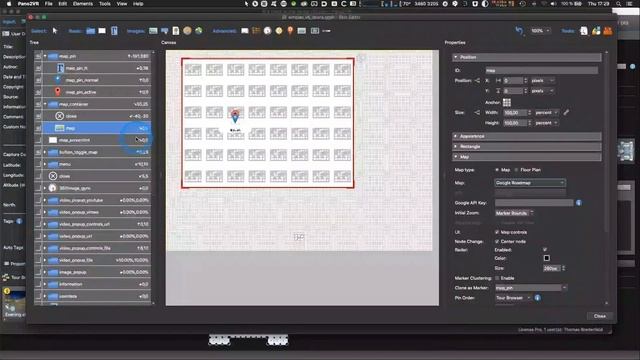Add a button image element
Image resolution: width=640 pixels, height=360 pixels.
click(165, 31)
